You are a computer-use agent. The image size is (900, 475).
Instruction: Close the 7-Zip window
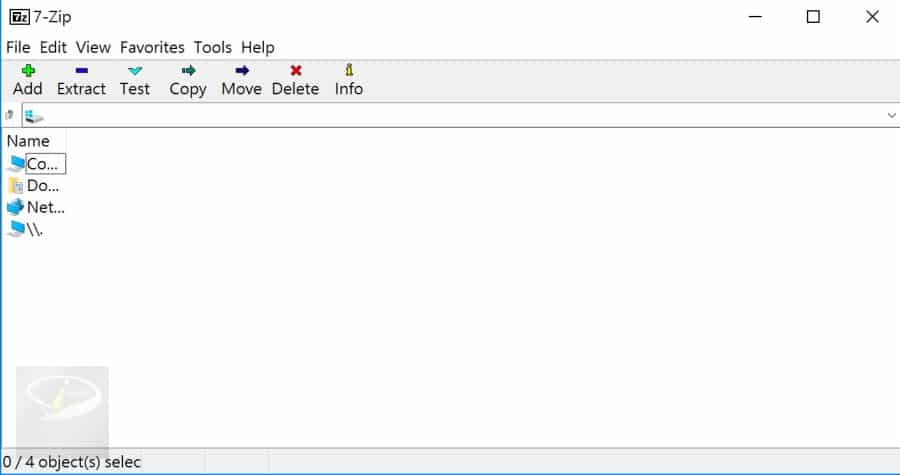pos(872,17)
